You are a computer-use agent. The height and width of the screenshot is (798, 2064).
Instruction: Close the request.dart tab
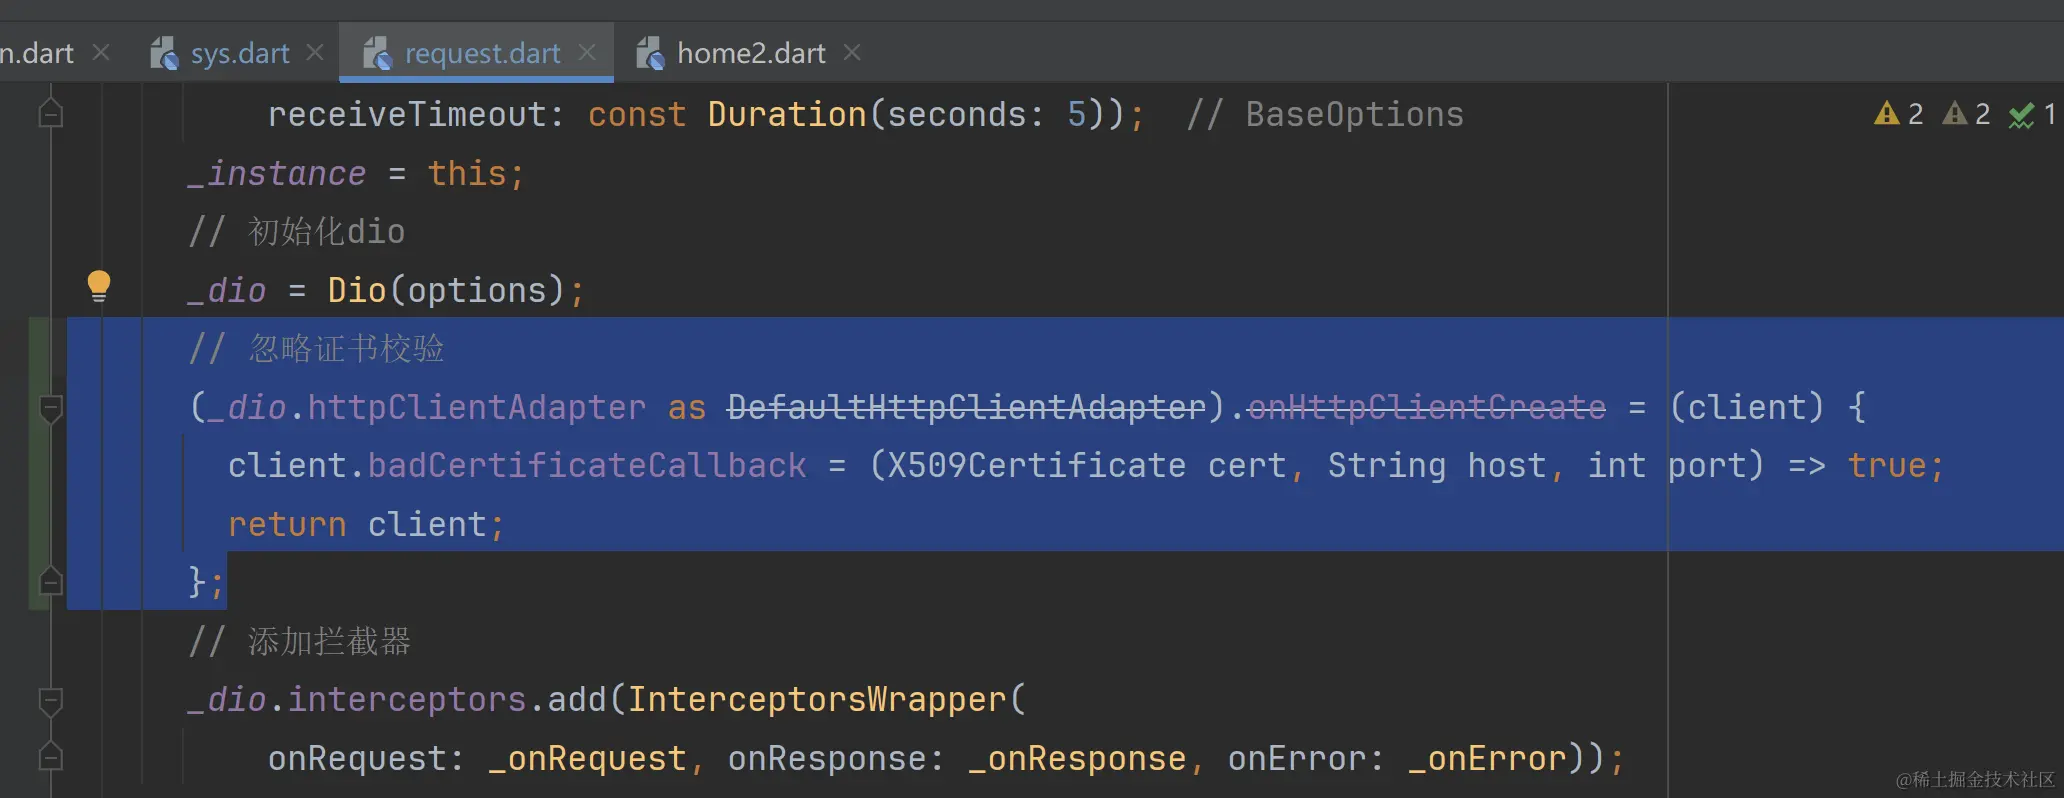[588, 52]
